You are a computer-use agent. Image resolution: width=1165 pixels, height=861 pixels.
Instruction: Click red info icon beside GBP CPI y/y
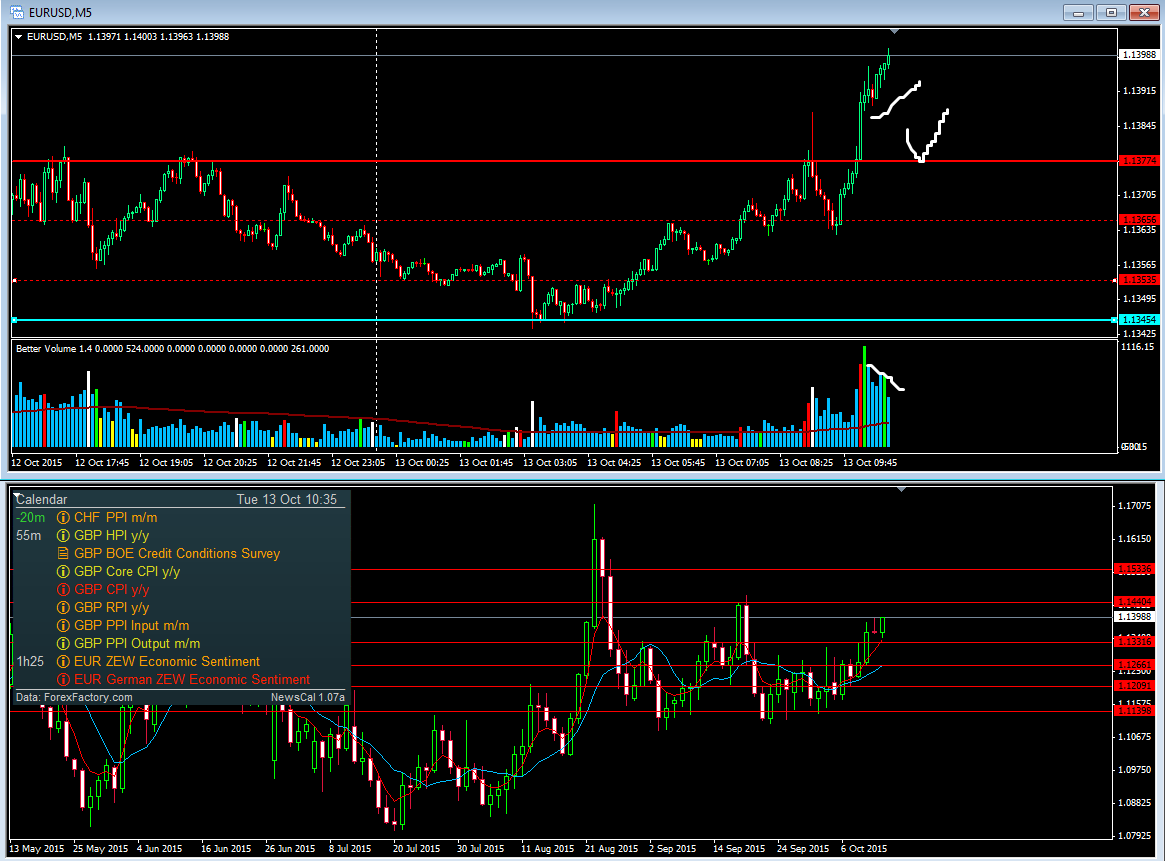[x=64, y=590]
